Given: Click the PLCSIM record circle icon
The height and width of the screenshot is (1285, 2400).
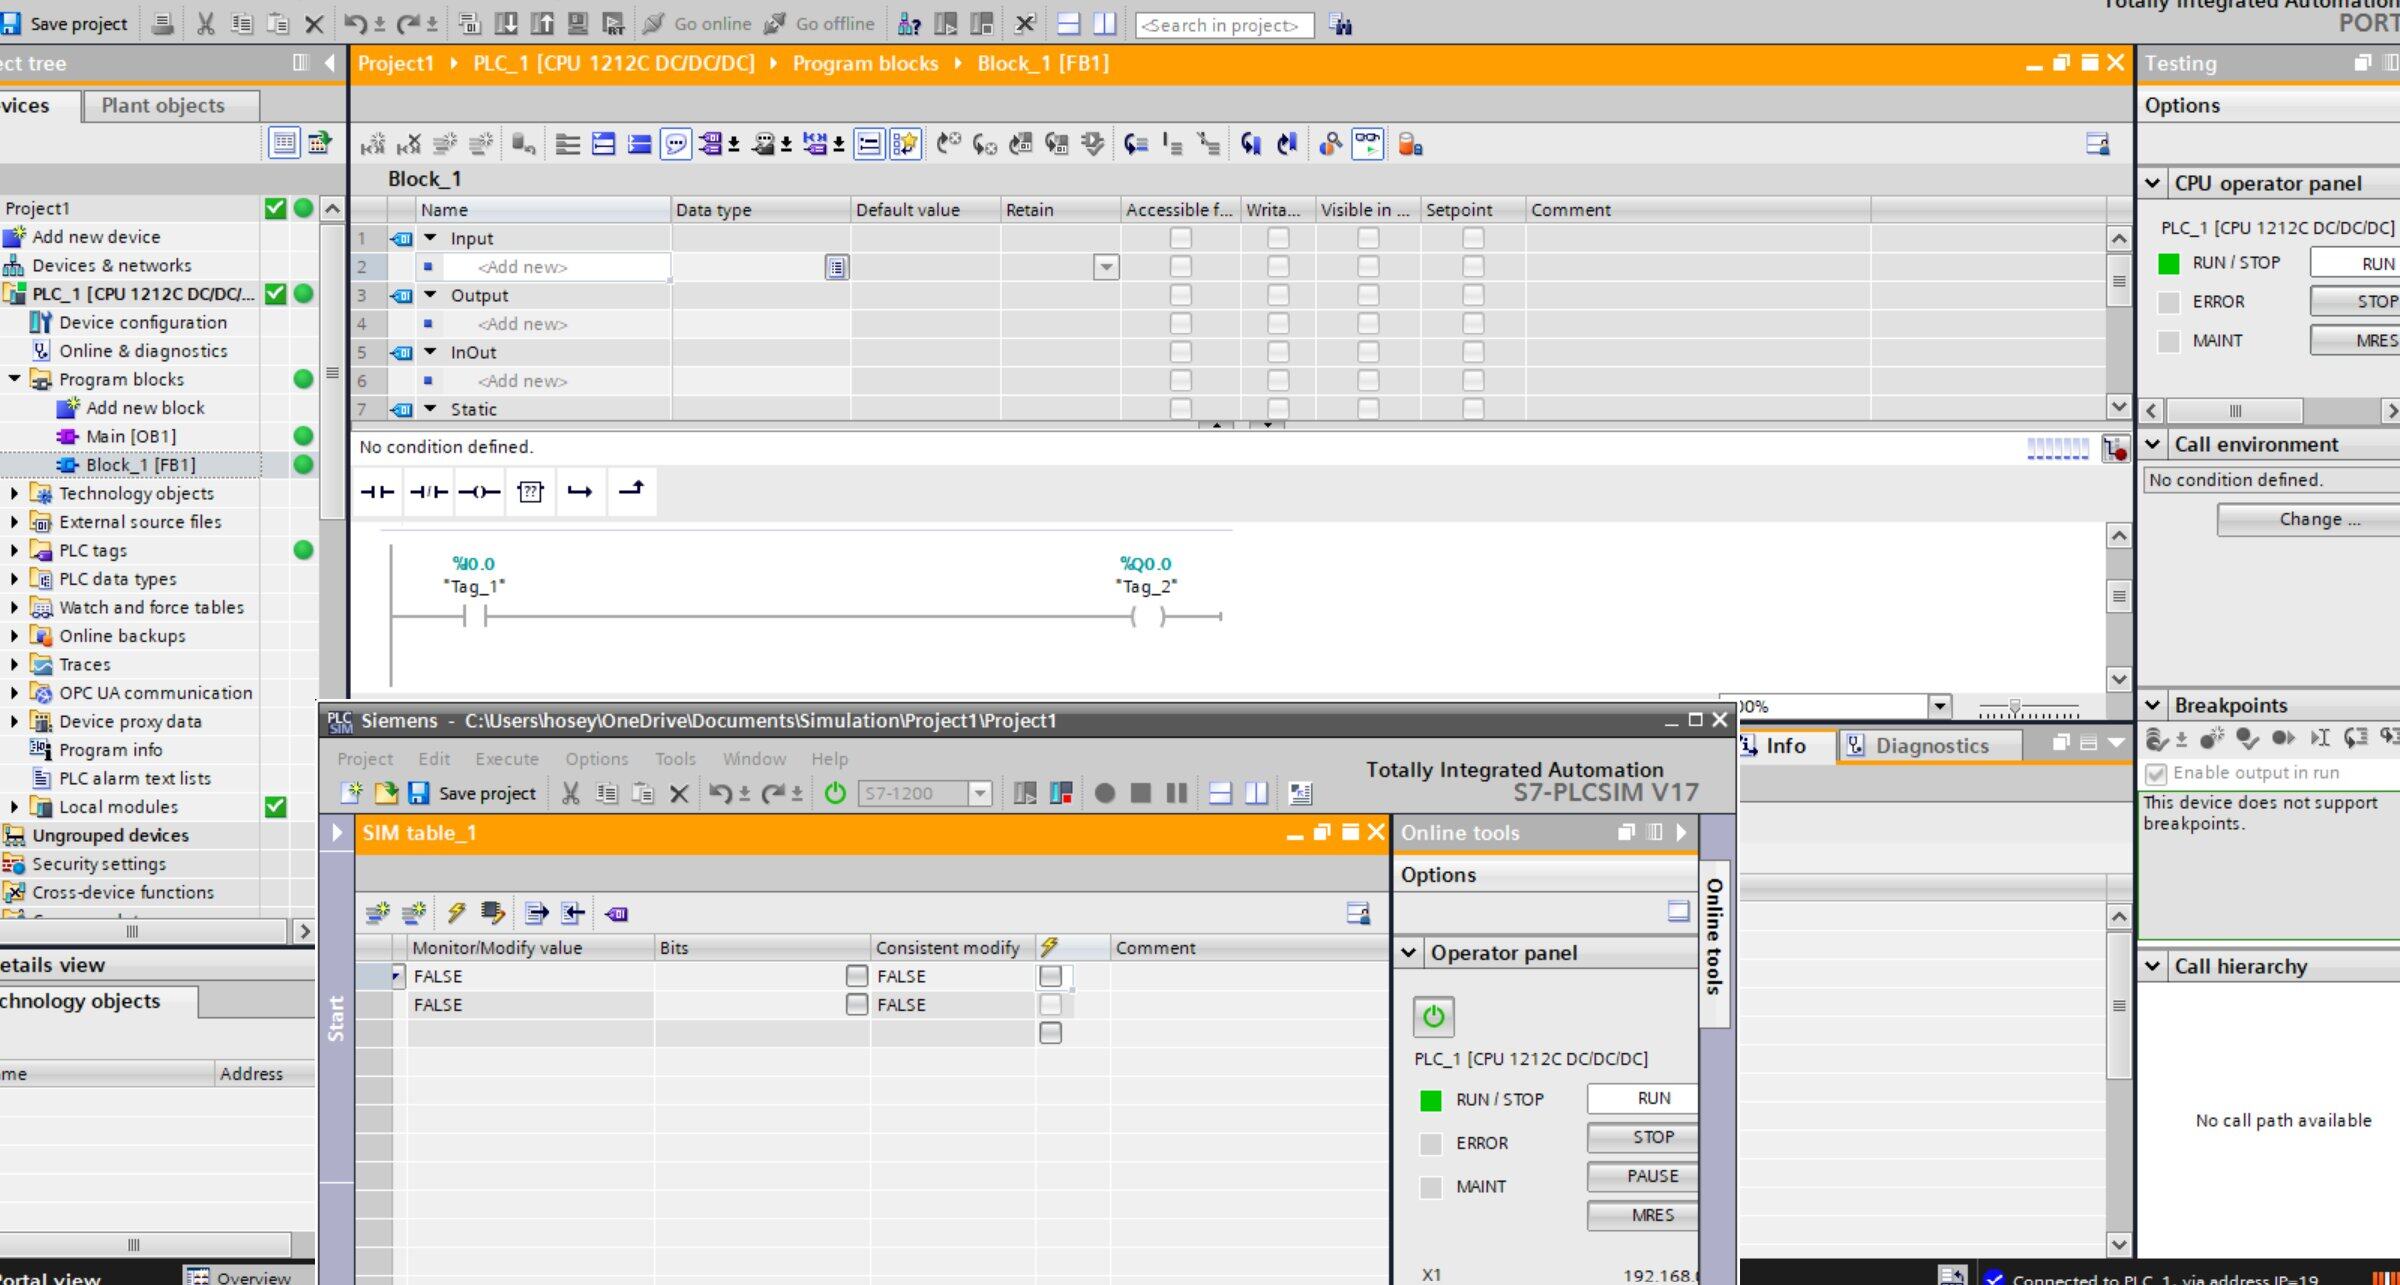Looking at the screenshot, I should pyautogui.click(x=1104, y=793).
